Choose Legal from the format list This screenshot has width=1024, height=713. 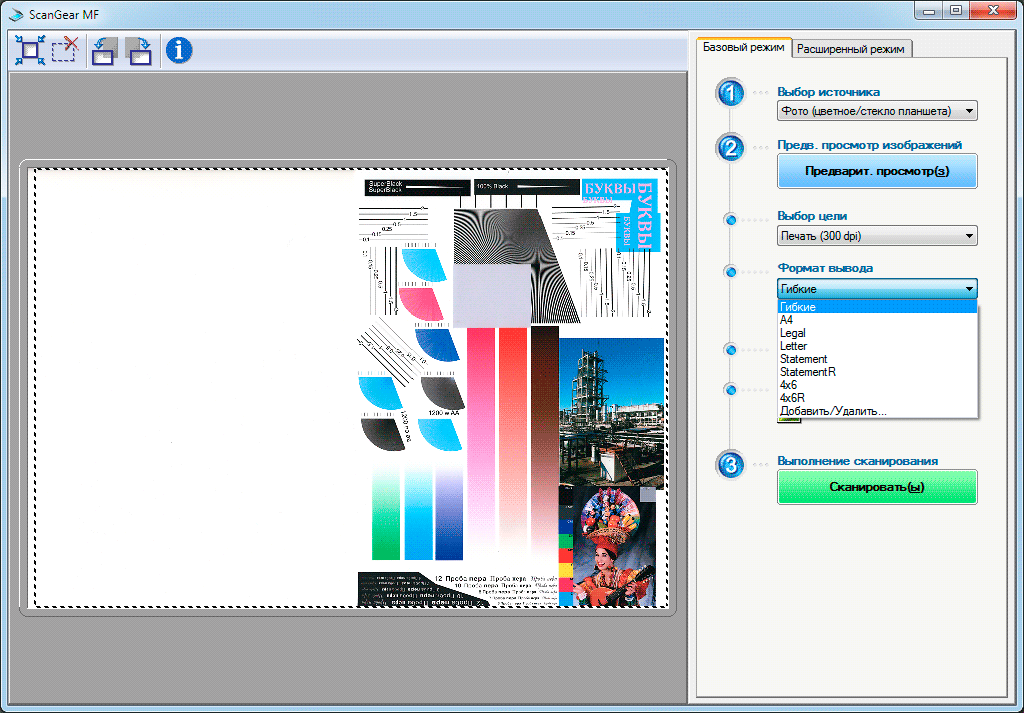pos(877,333)
